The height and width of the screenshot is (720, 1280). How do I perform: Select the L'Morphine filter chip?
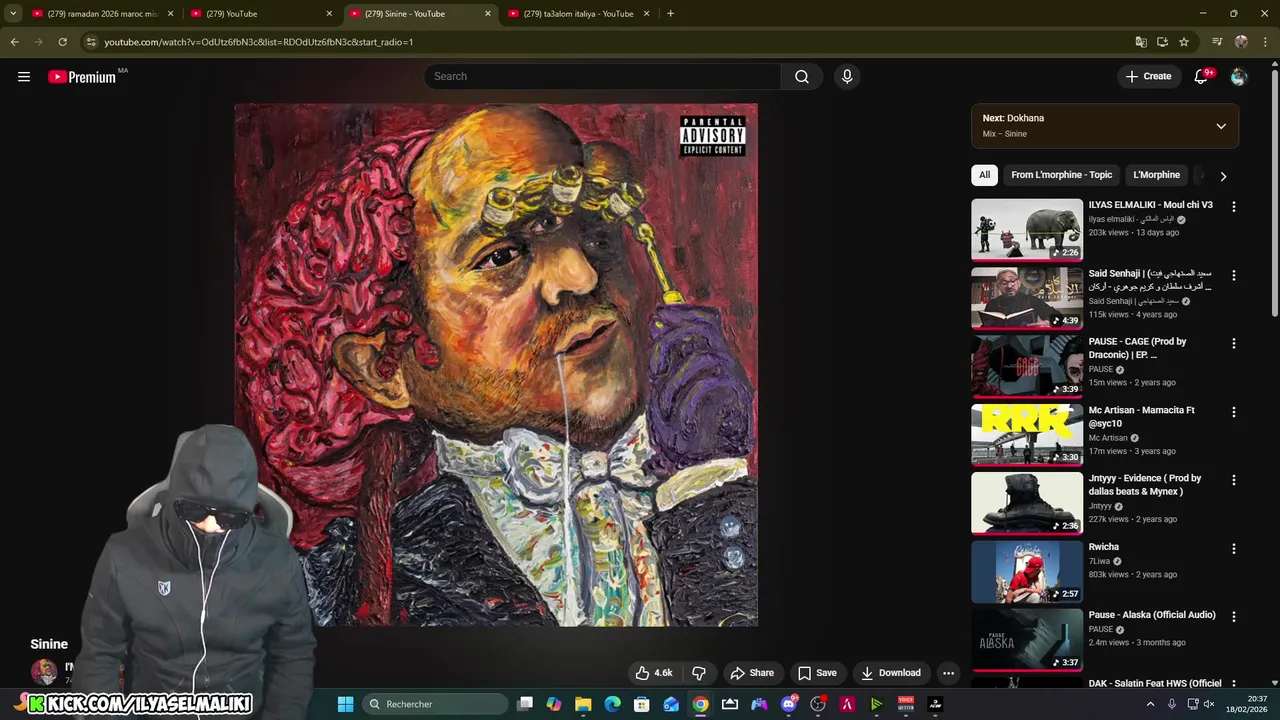click(x=1156, y=175)
